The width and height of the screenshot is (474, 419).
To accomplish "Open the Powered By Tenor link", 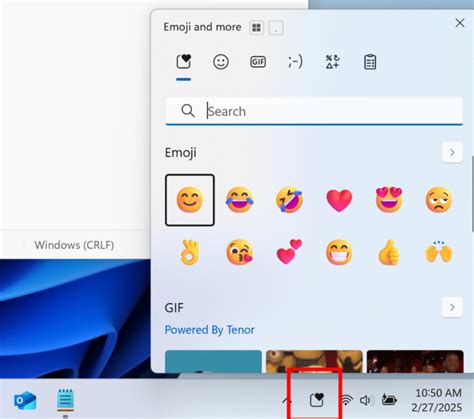I will [209, 330].
